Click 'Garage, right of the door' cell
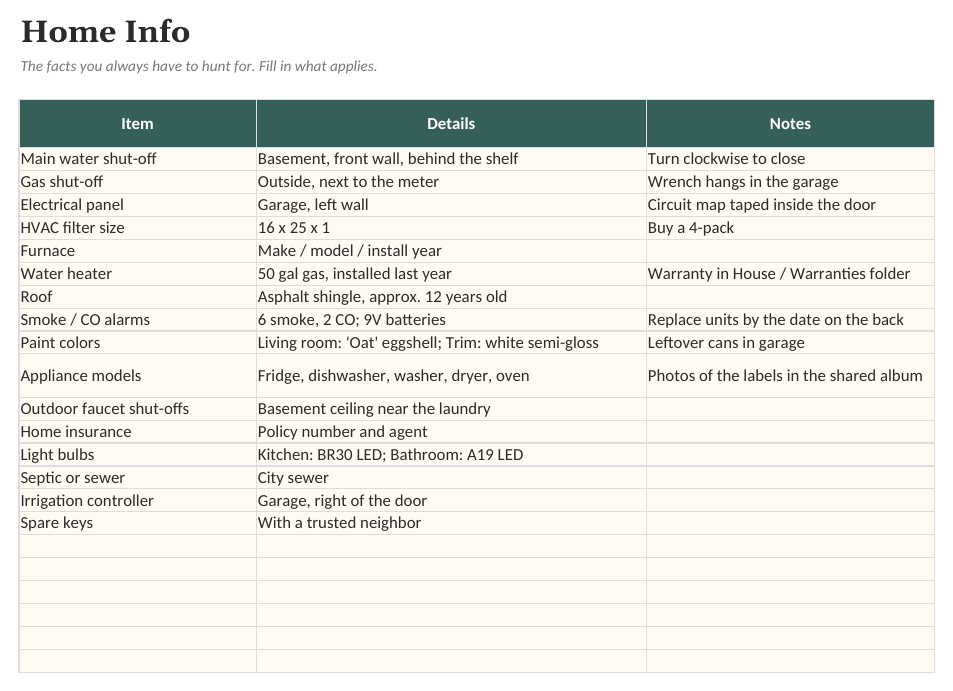The height and width of the screenshot is (691, 953). pos(451,501)
